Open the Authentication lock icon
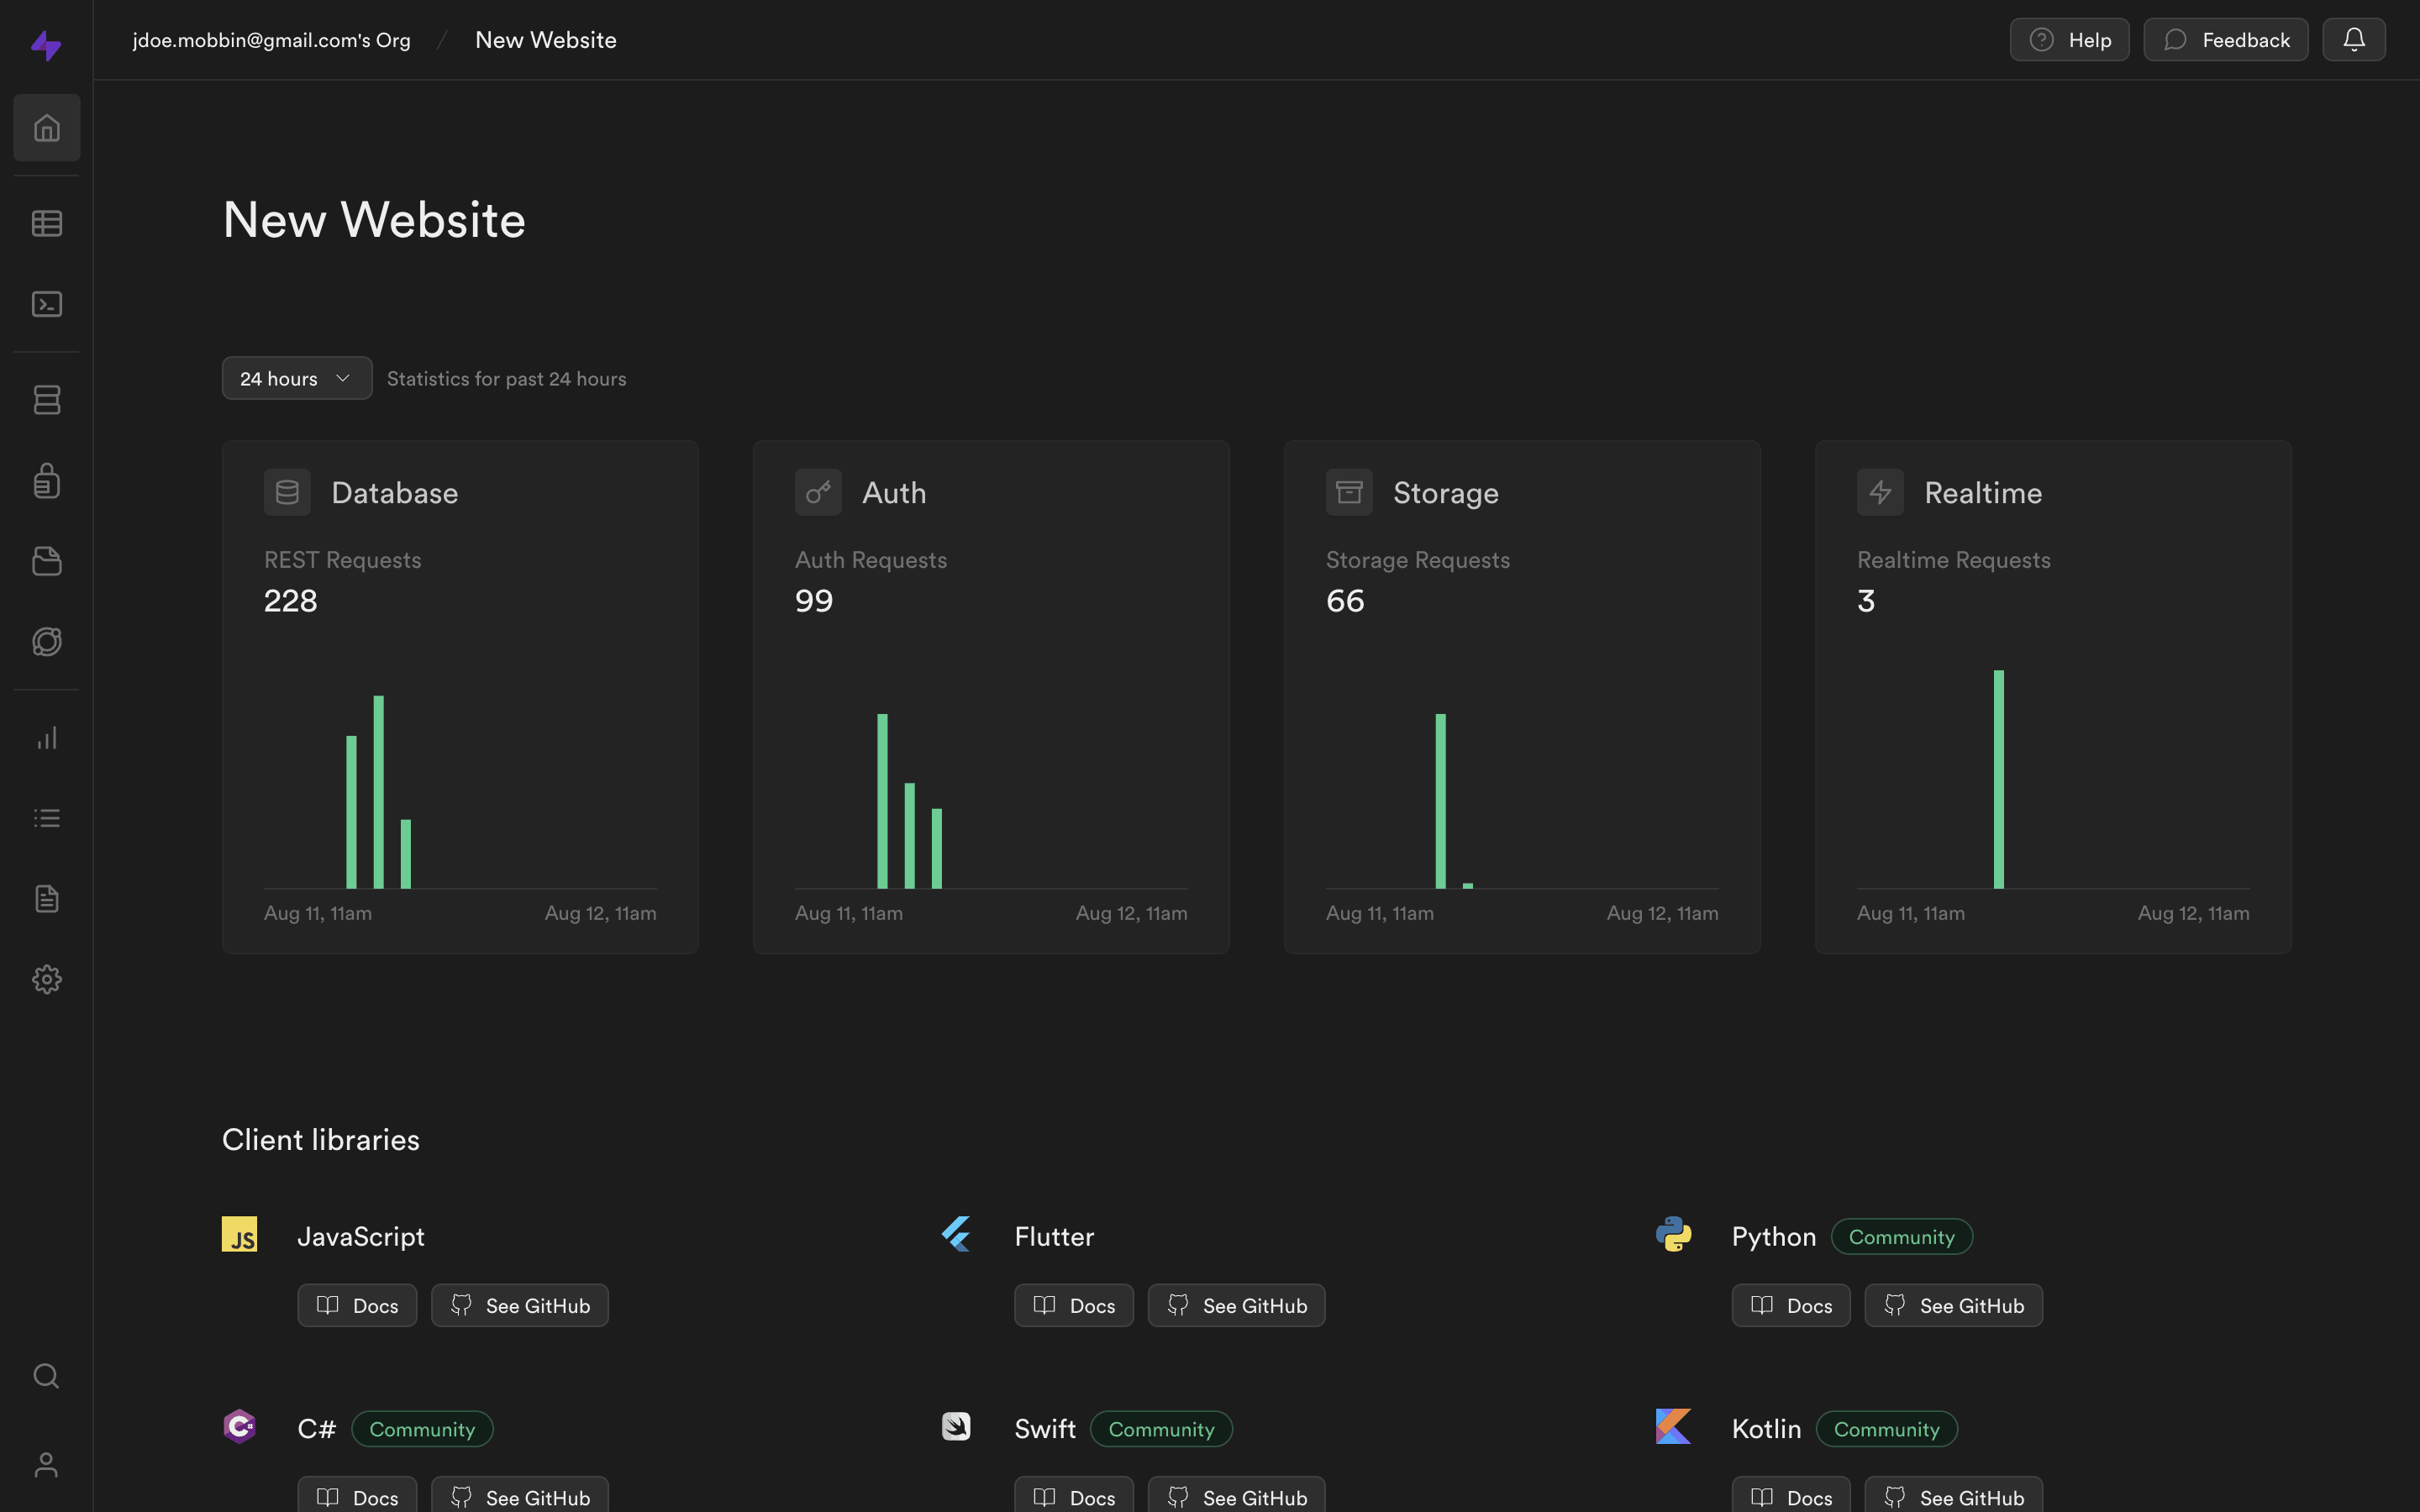The image size is (2420, 1512). [x=47, y=481]
